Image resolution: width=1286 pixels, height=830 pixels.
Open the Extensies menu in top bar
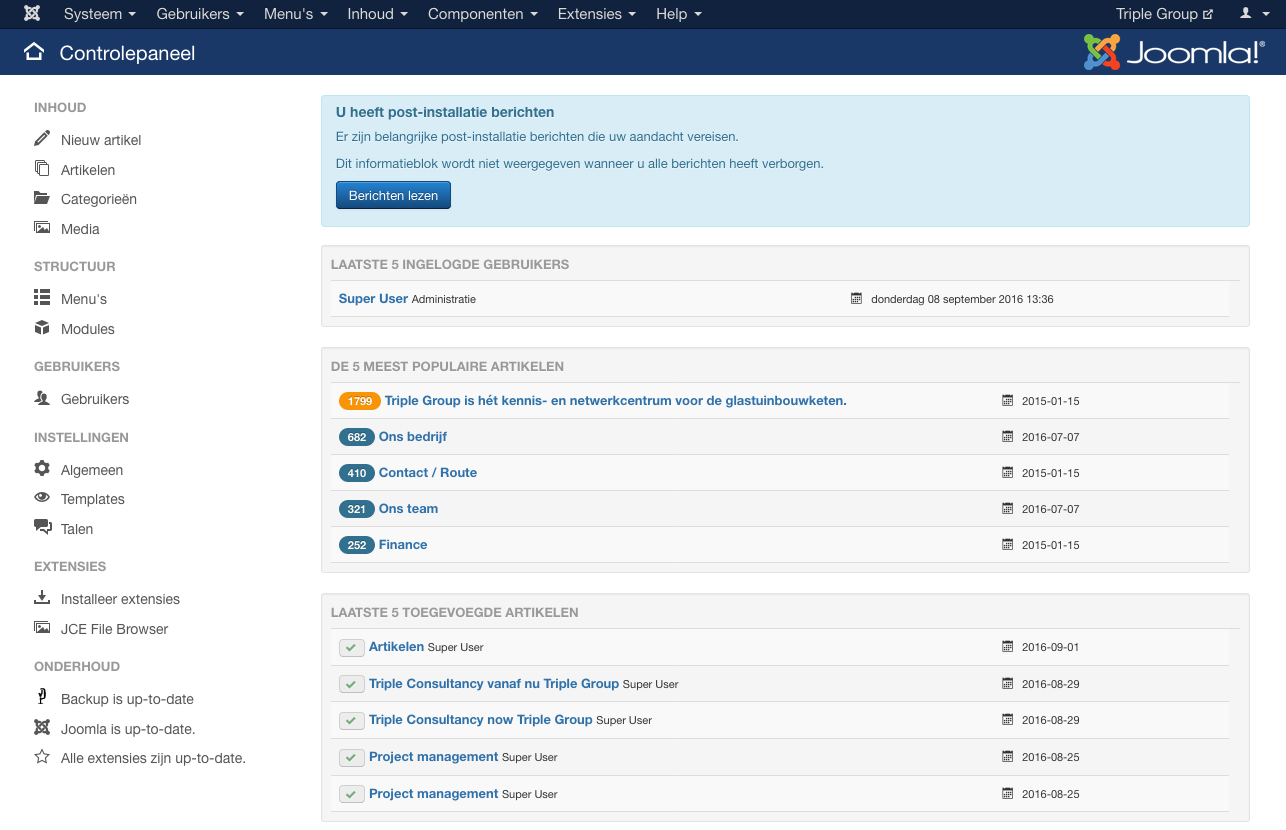(x=596, y=14)
